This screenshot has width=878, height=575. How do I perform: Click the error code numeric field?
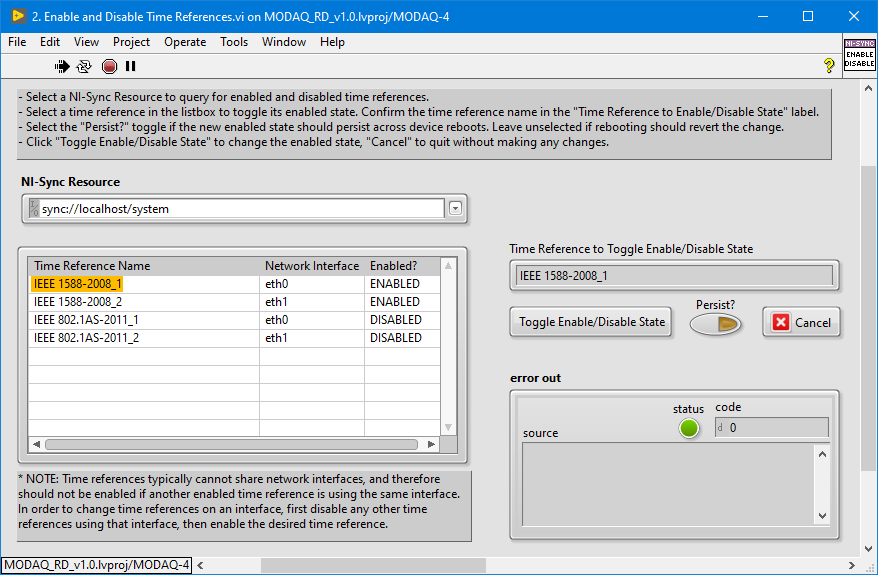point(772,428)
